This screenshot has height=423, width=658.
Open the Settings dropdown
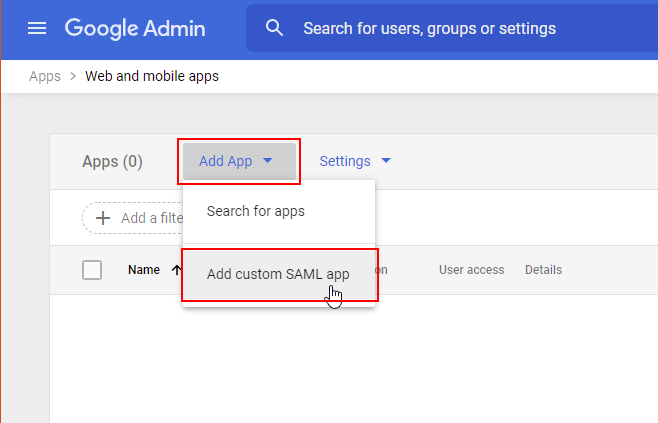click(355, 161)
